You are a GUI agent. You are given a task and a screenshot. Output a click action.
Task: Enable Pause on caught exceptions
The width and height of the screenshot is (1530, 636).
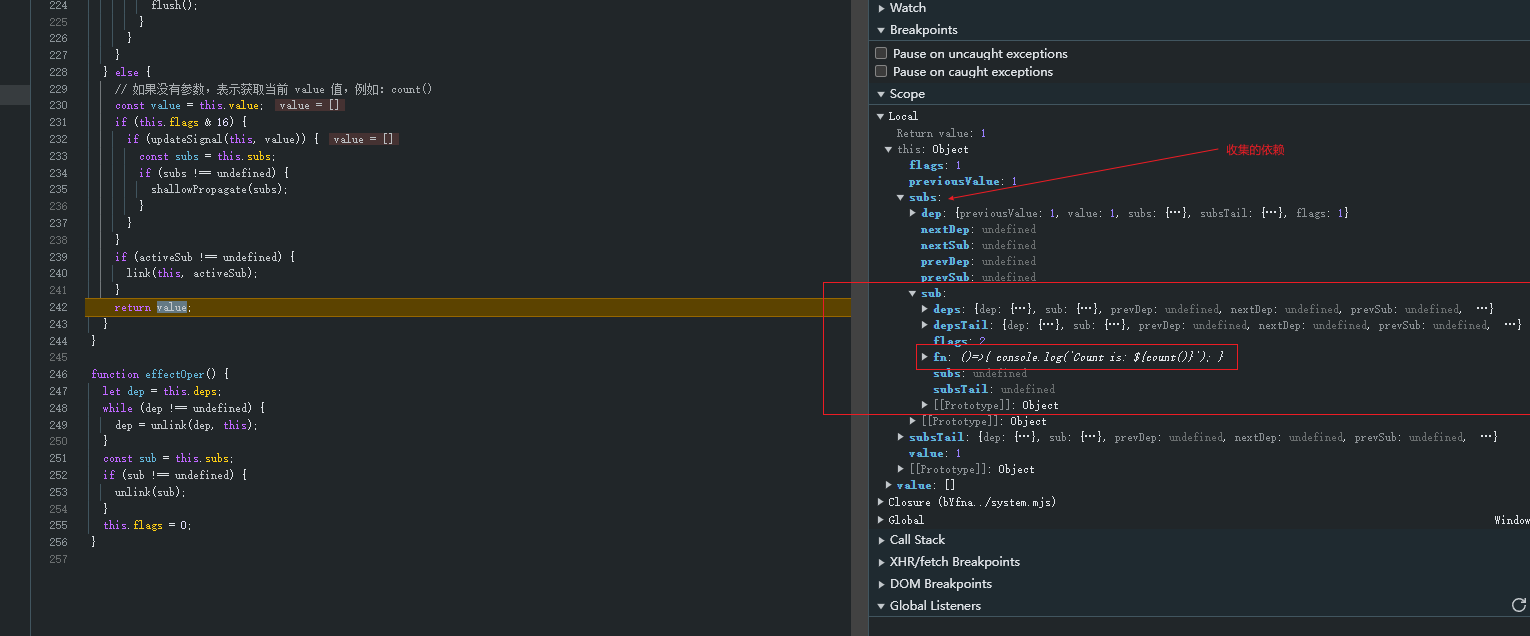(881, 71)
